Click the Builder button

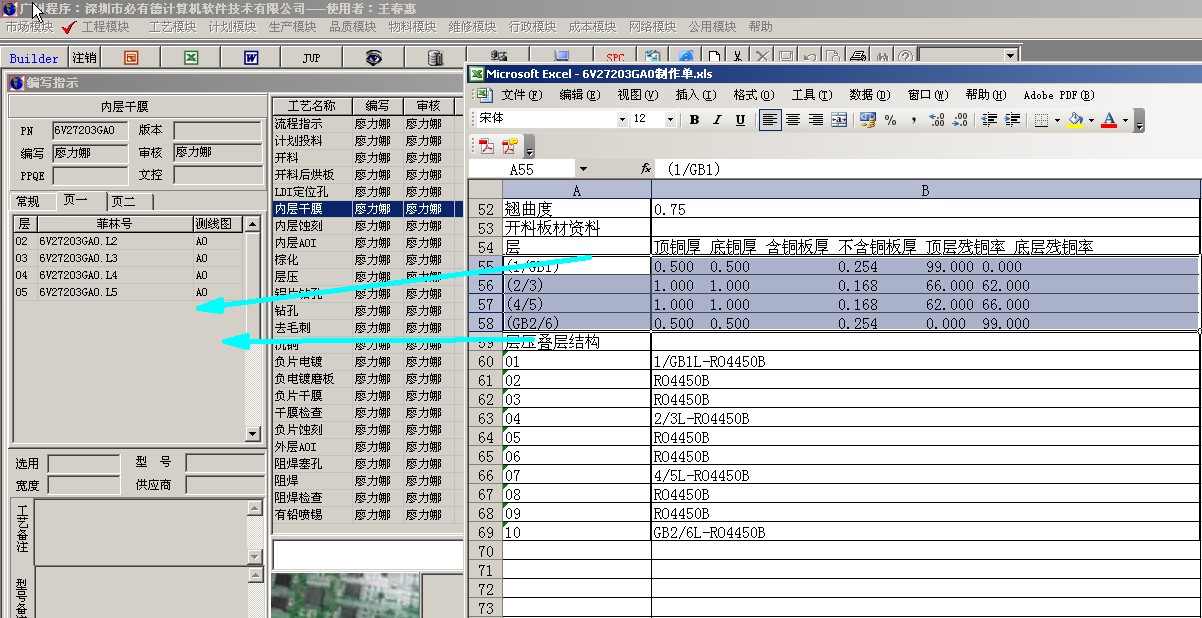coord(34,58)
